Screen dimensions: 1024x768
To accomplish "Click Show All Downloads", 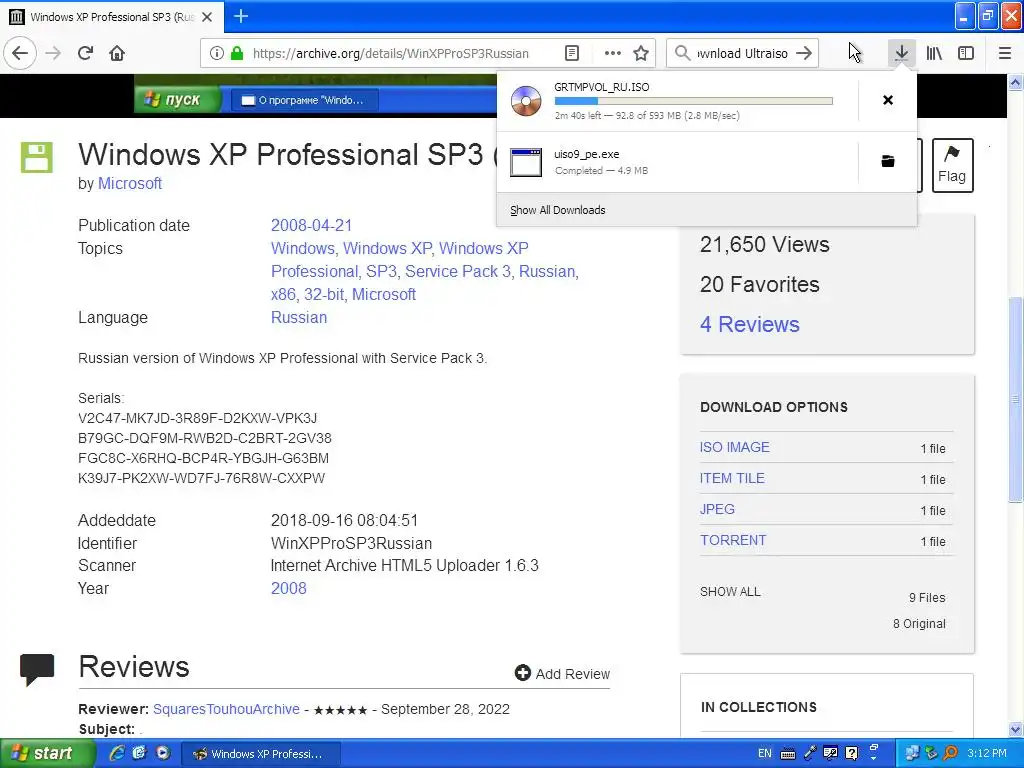I will (x=558, y=210).
